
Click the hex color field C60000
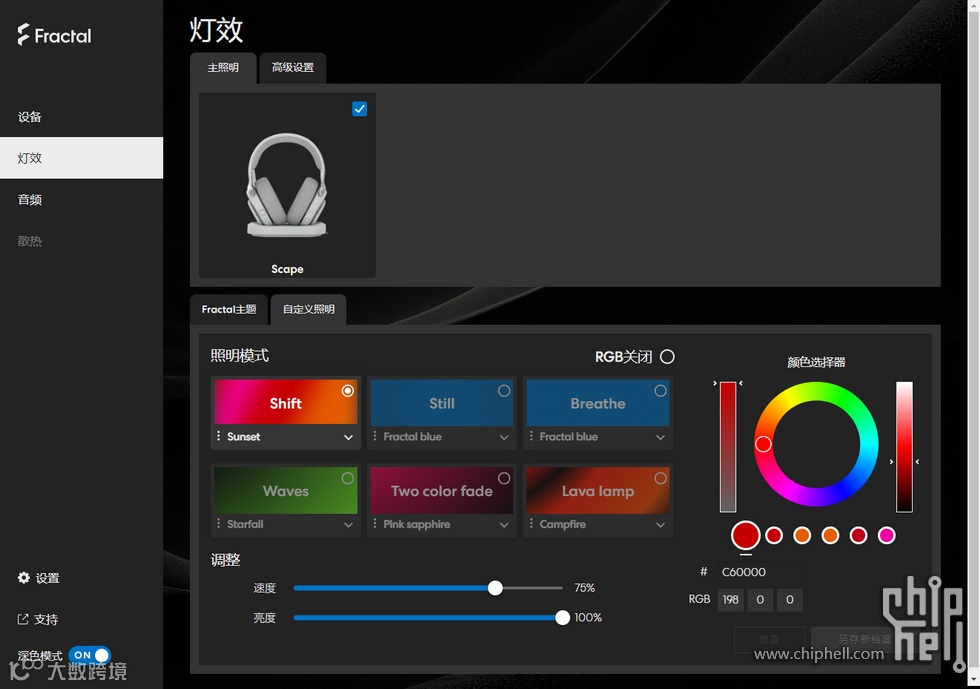pyautogui.click(x=759, y=571)
